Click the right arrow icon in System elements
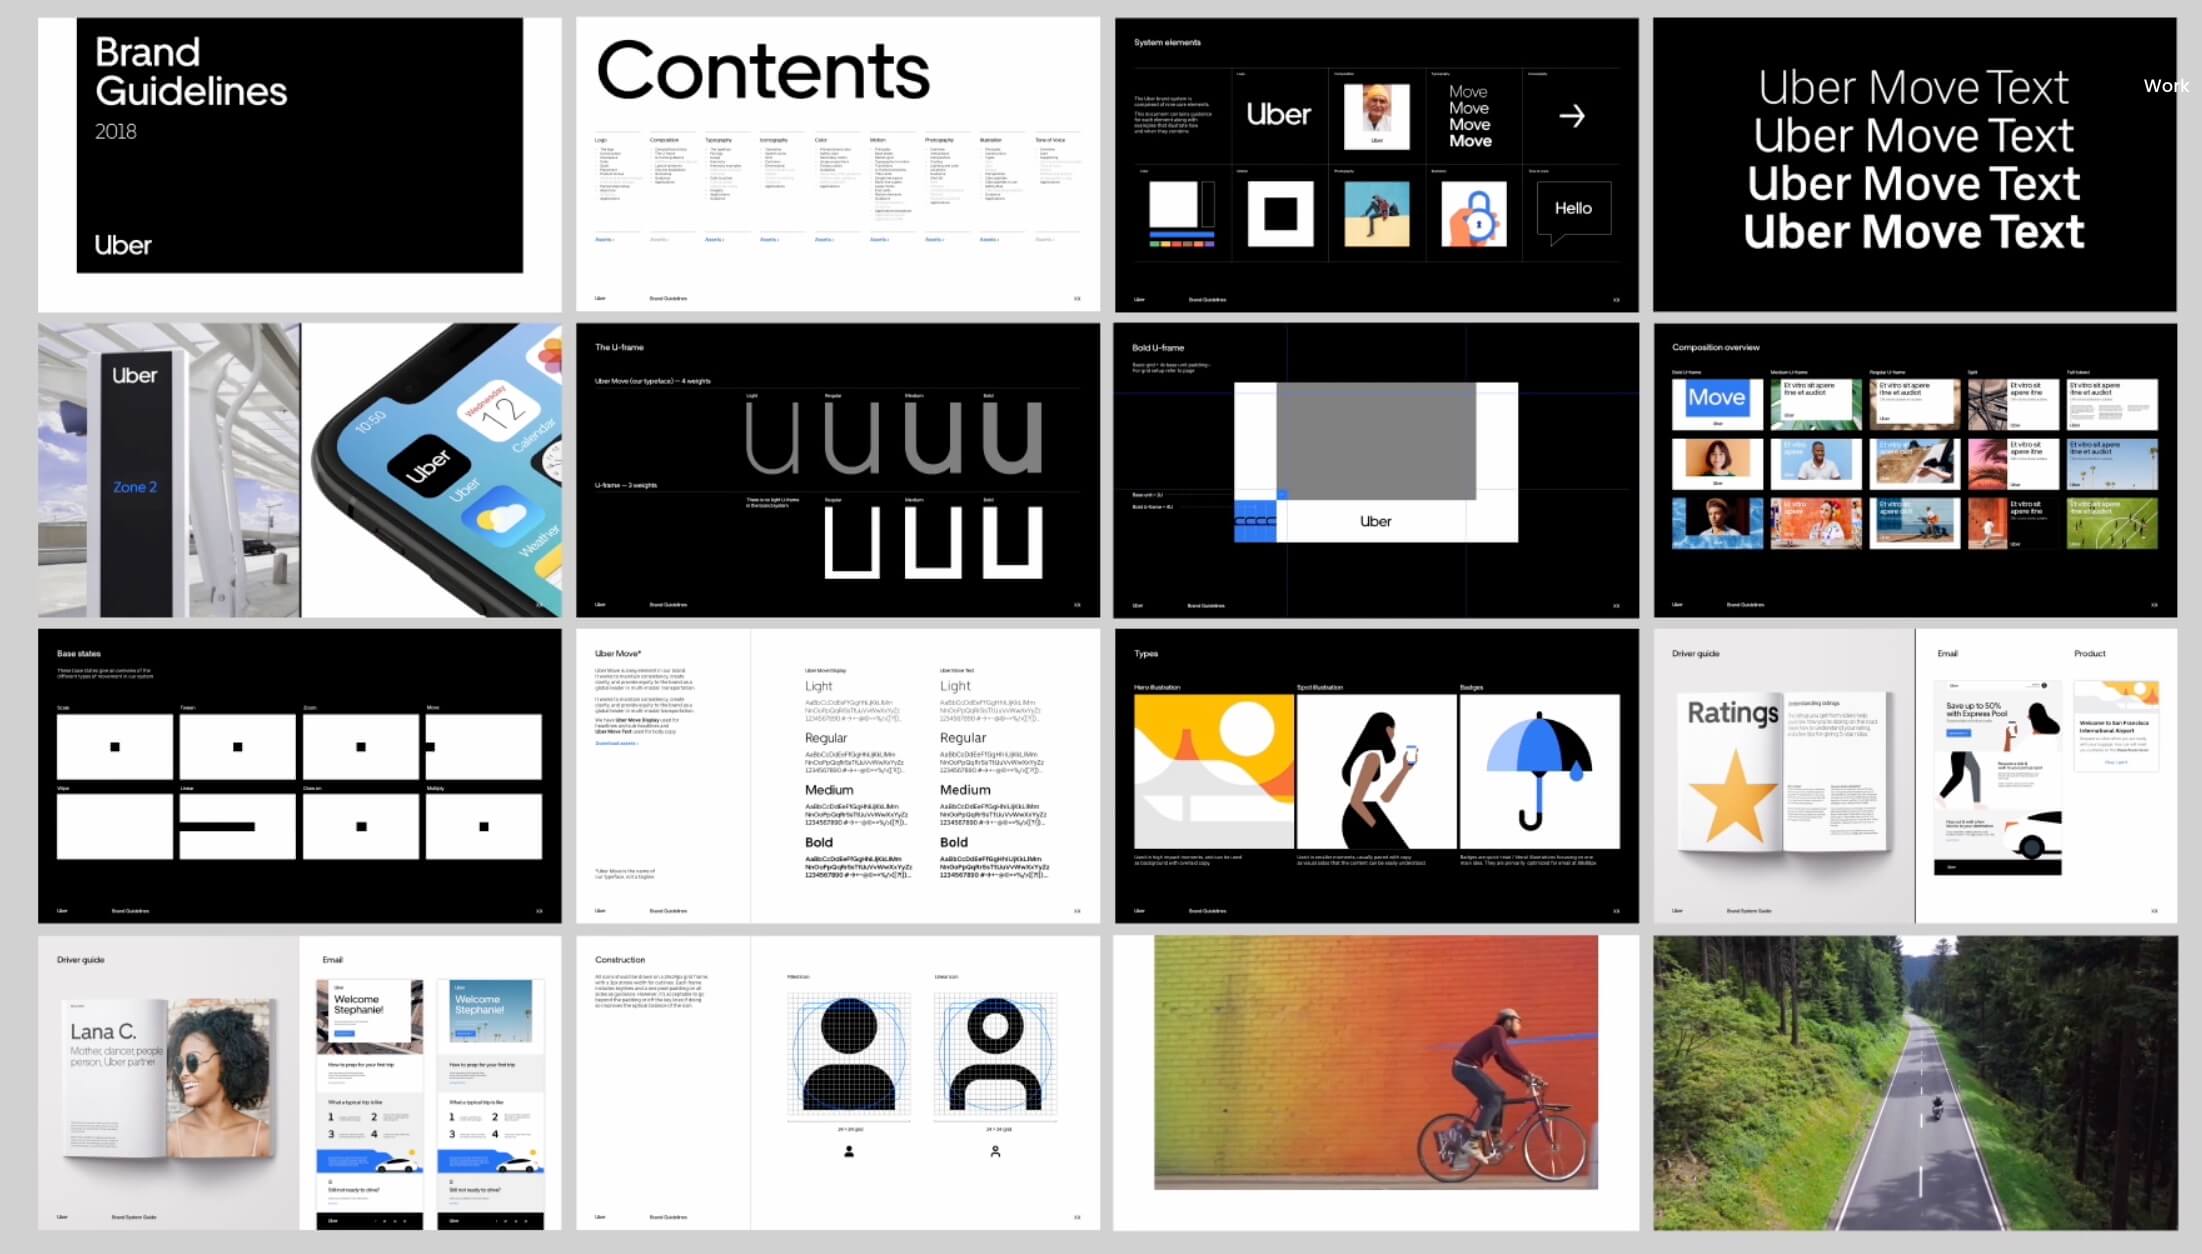The height and width of the screenshot is (1254, 2202). coord(1572,116)
